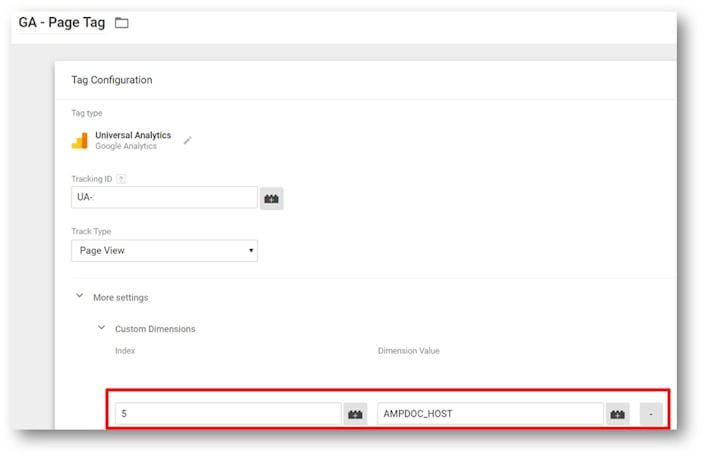Click the Universal Analytics tag type text
Image resolution: width=705 pixels, height=457 pixels.
(133, 135)
